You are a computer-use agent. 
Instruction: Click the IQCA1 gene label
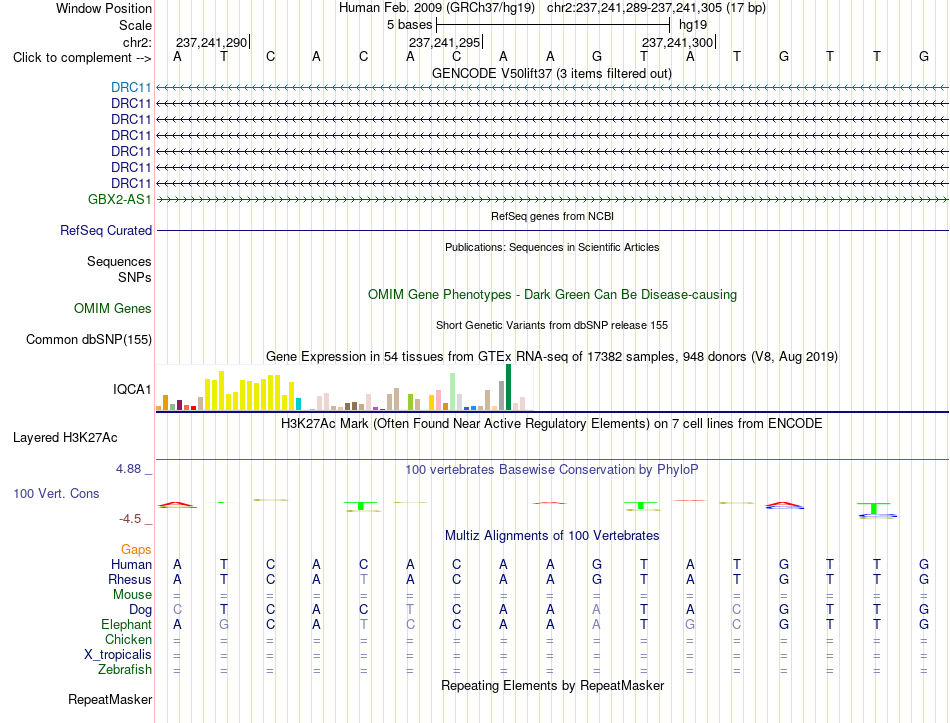point(132,389)
